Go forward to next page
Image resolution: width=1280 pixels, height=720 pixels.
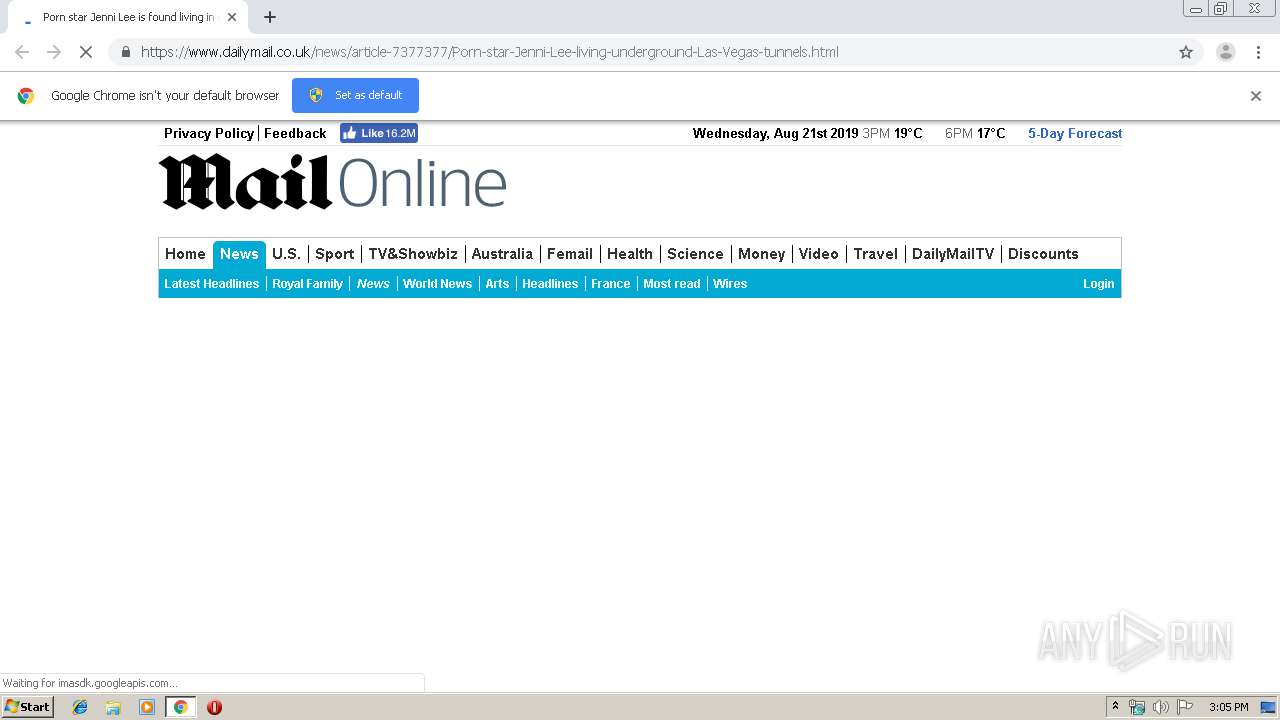click(54, 52)
